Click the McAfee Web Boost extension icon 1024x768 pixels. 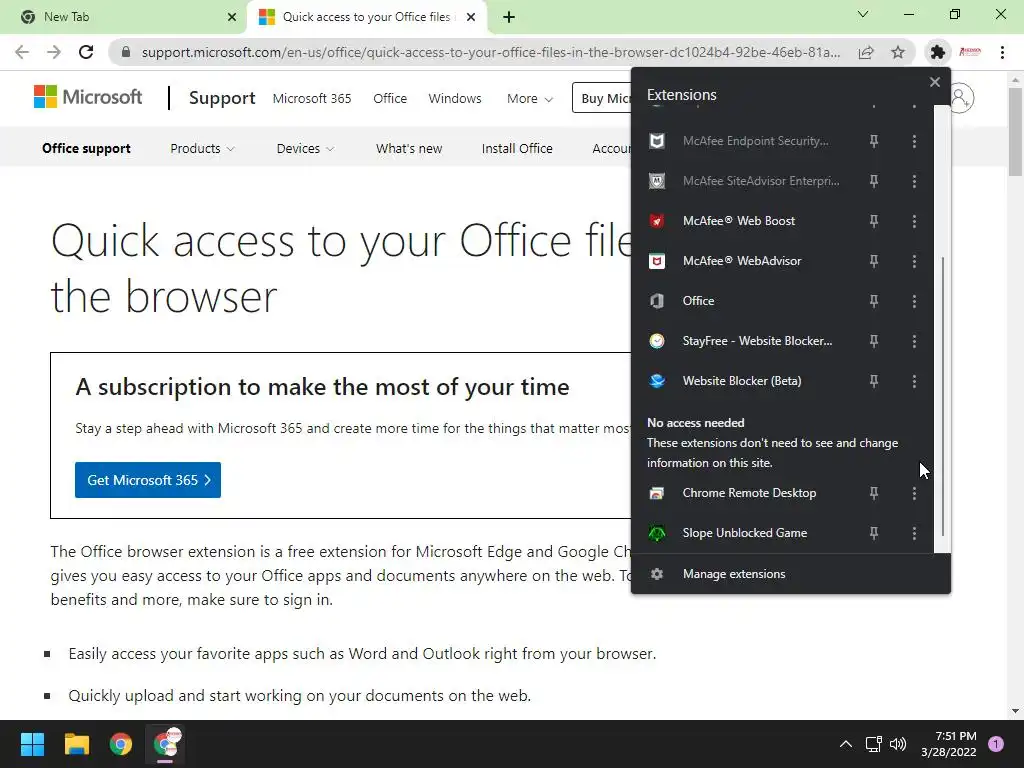[657, 221]
